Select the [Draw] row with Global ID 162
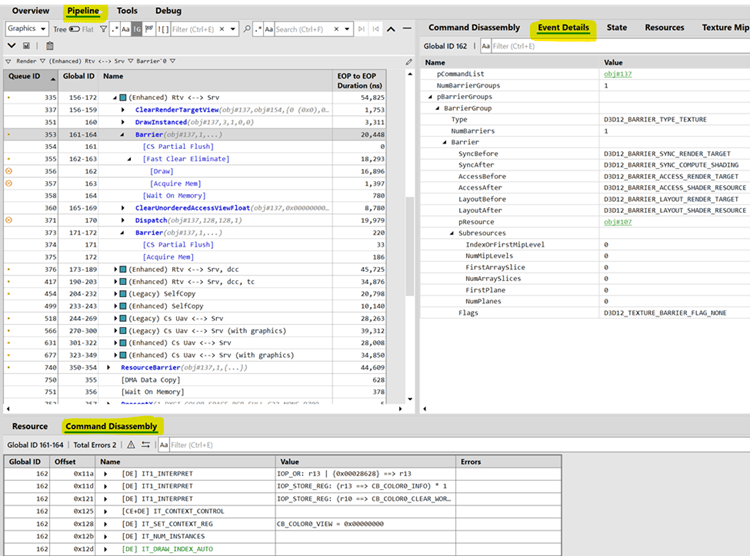Viewport: 750px width, 556px height. click(x=194, y=171)
